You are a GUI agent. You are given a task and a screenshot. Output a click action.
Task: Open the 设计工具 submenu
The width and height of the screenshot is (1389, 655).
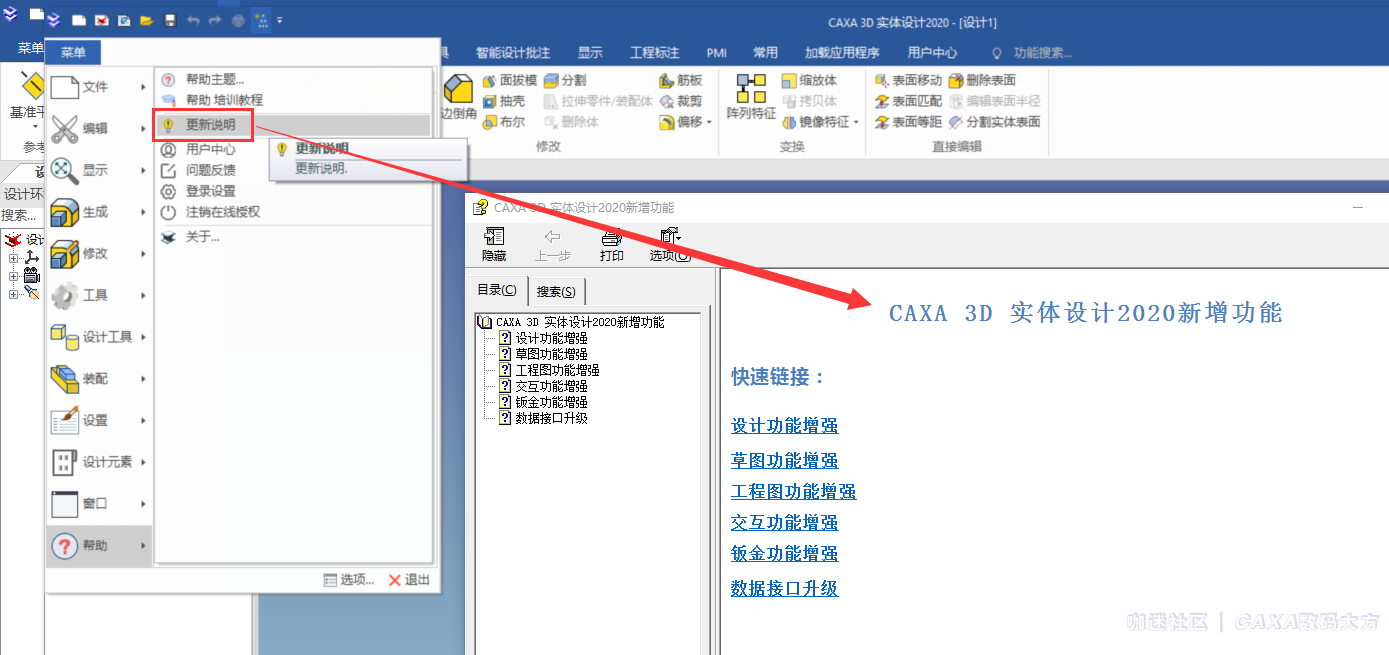click(99, 337)
